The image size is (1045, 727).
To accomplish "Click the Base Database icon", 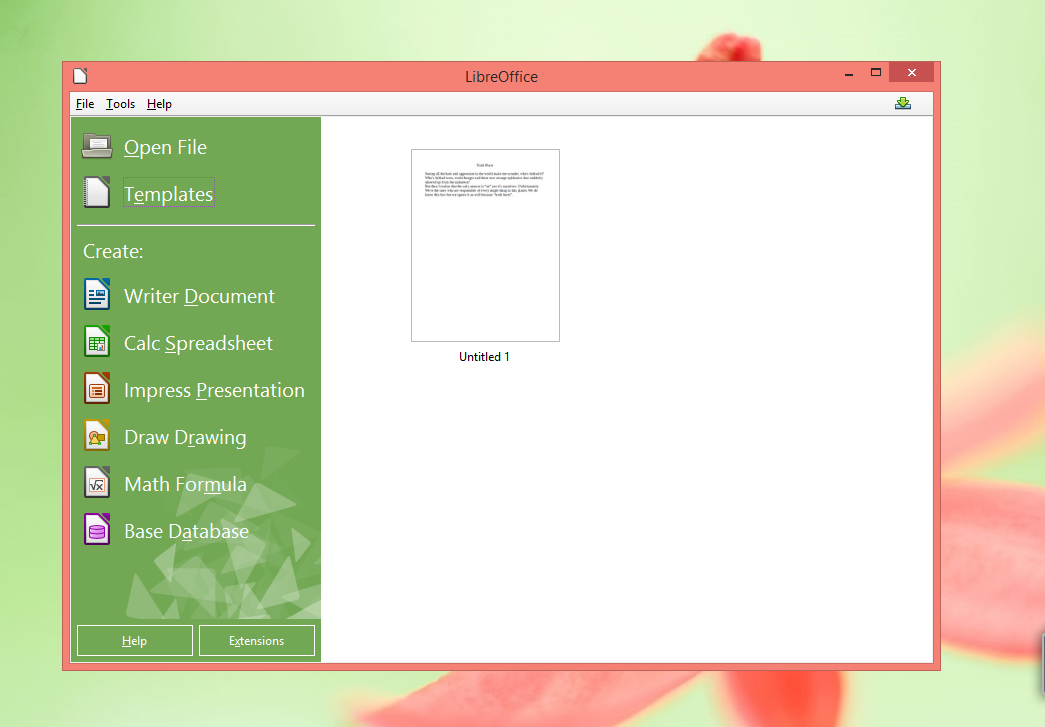I will (x=97, y=530).
